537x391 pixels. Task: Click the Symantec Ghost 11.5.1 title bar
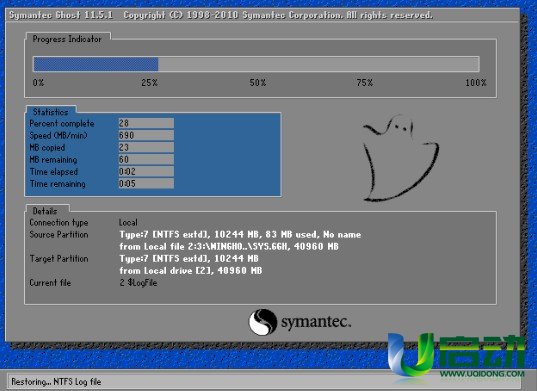(262, 15)
